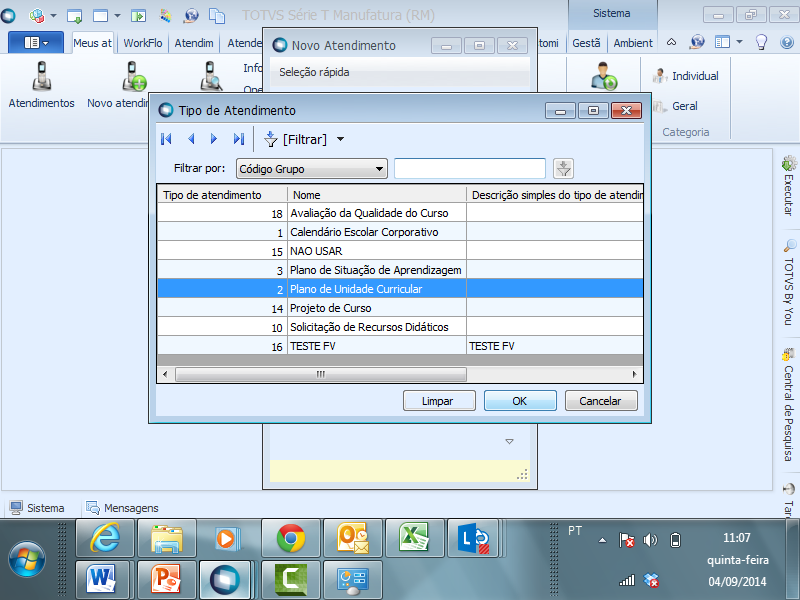Click the Cancelar button
800x600 pixels.
click(x=601, y=401)
